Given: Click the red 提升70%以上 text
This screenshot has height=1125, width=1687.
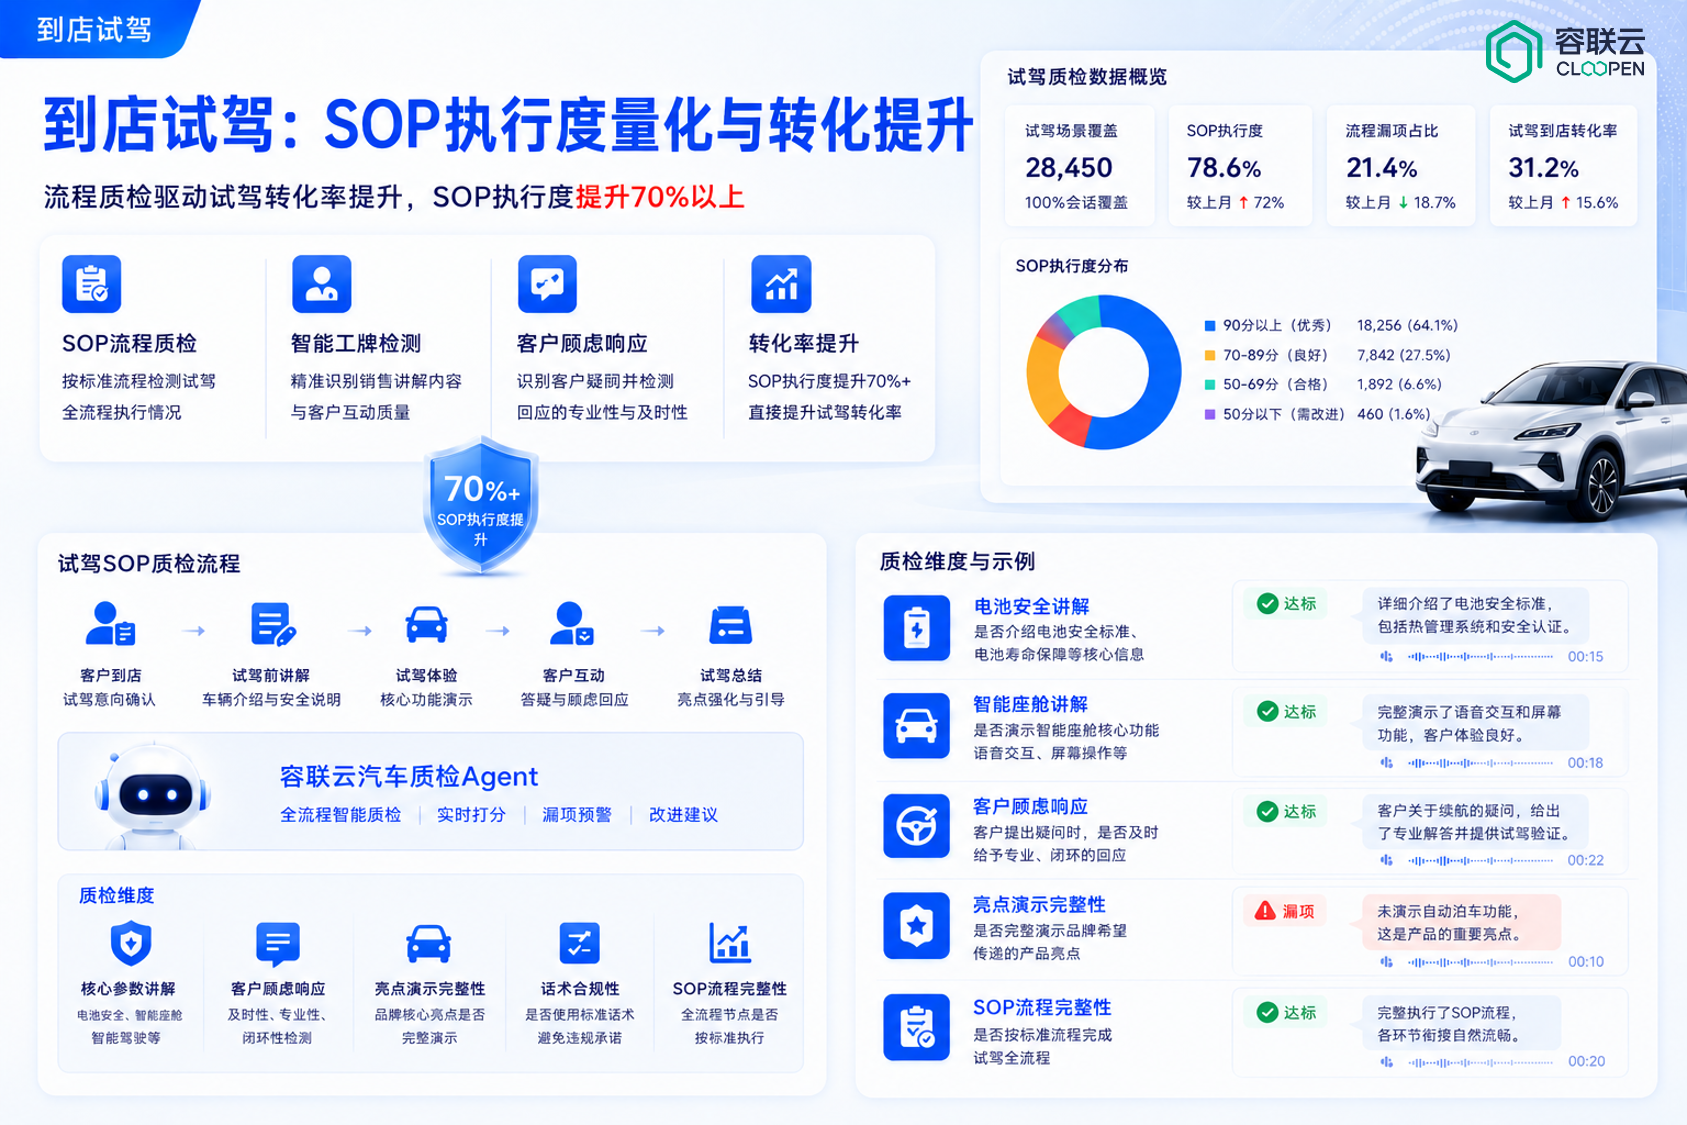Looking at the screenshot, I should (x=659, y=197).
